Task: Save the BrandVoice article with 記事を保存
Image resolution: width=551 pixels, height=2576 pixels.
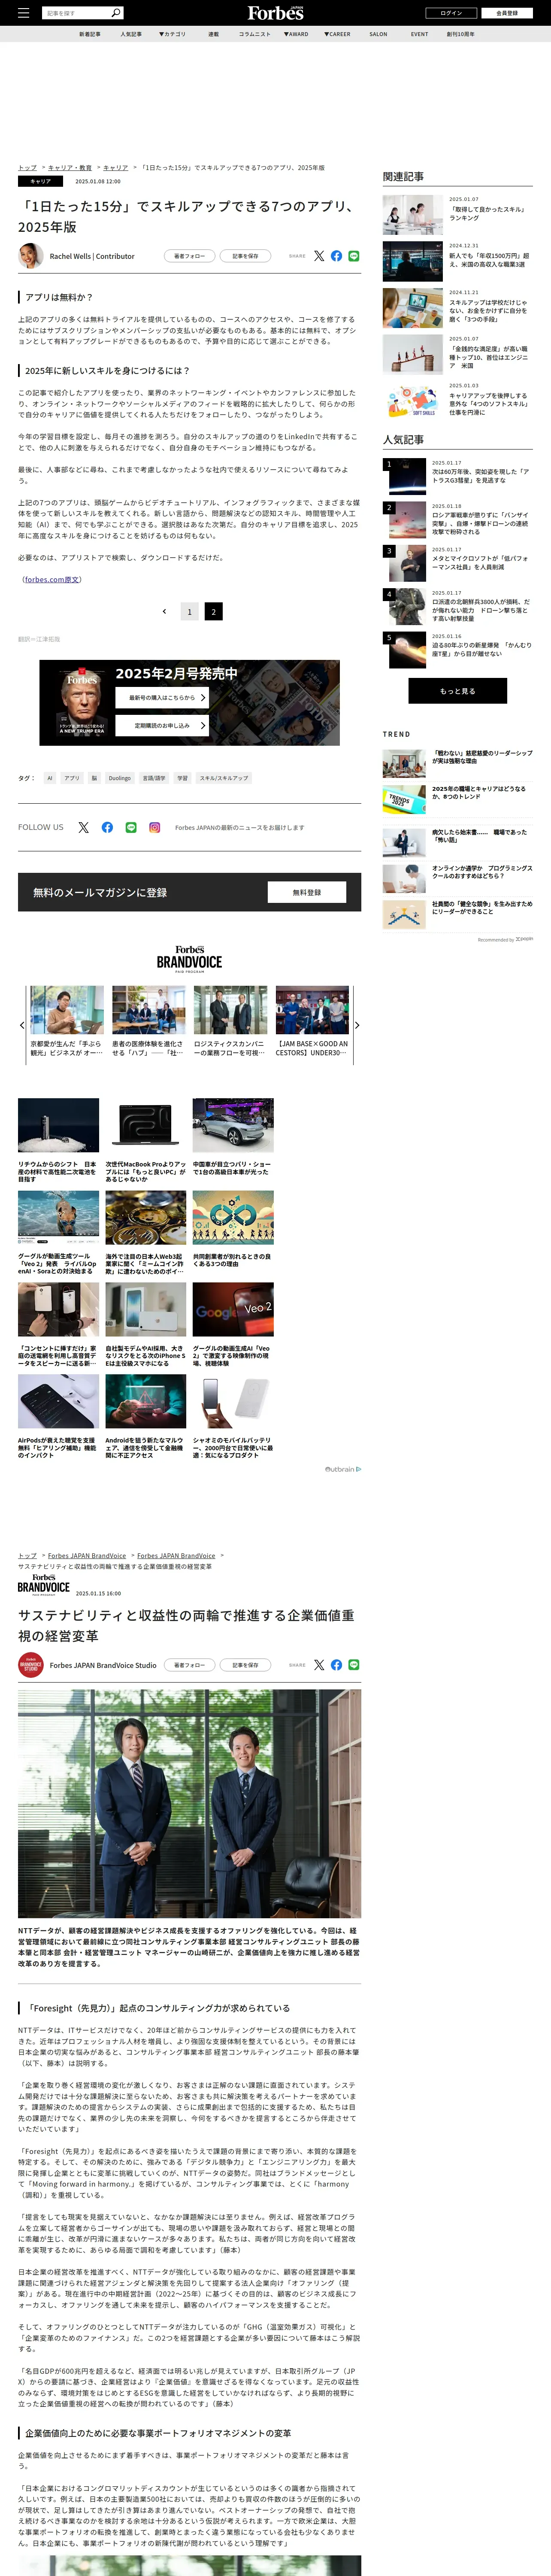Action: (x=245, y=1665)
